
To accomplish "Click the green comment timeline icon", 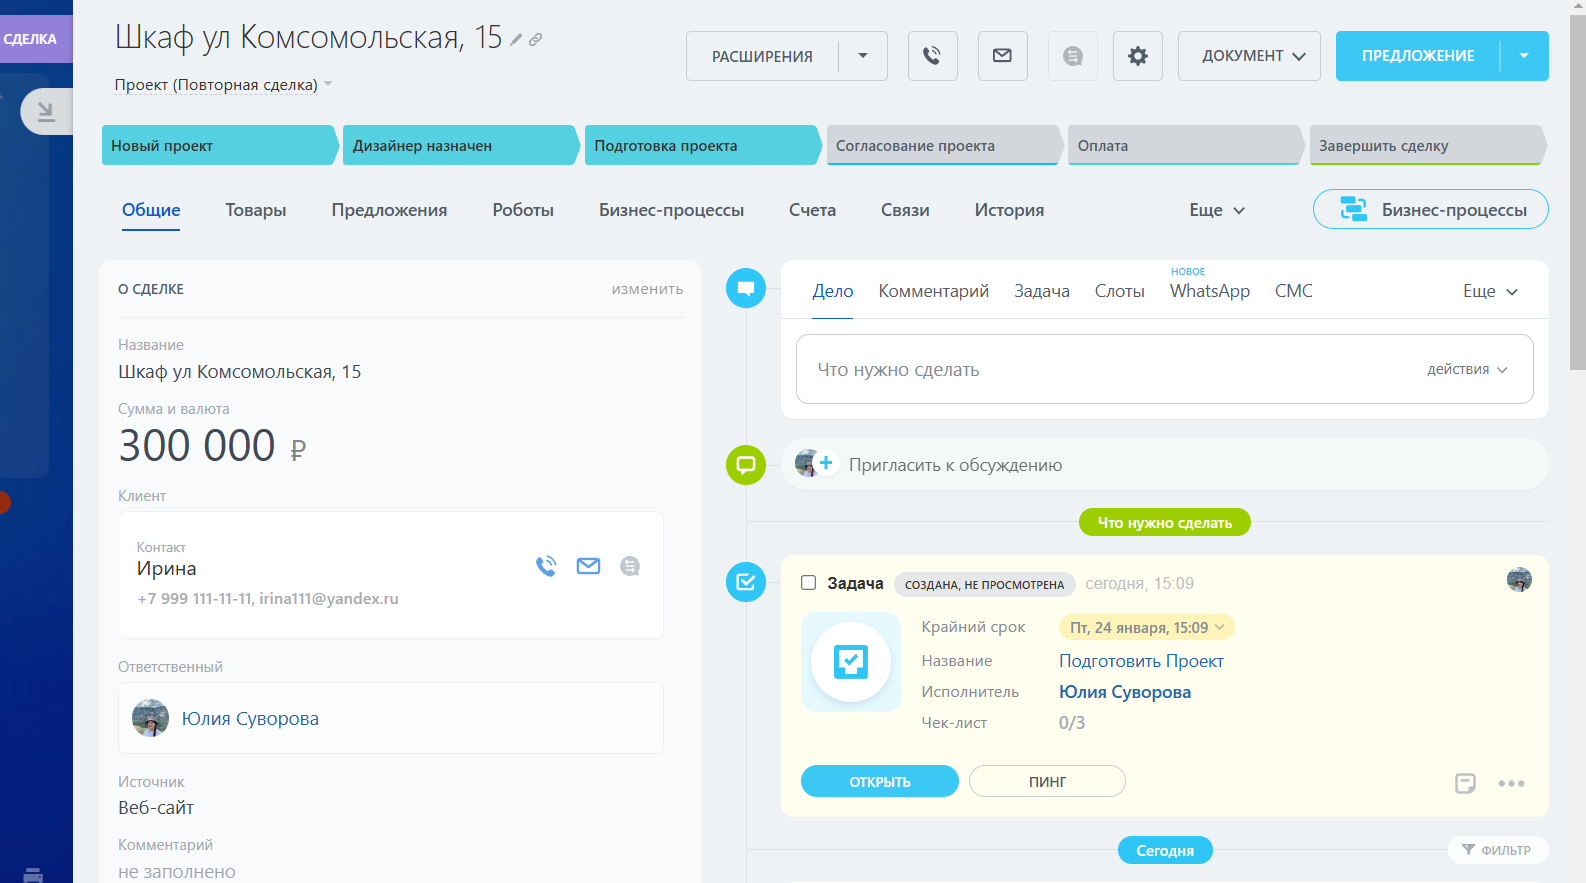I will coord(746,465).
